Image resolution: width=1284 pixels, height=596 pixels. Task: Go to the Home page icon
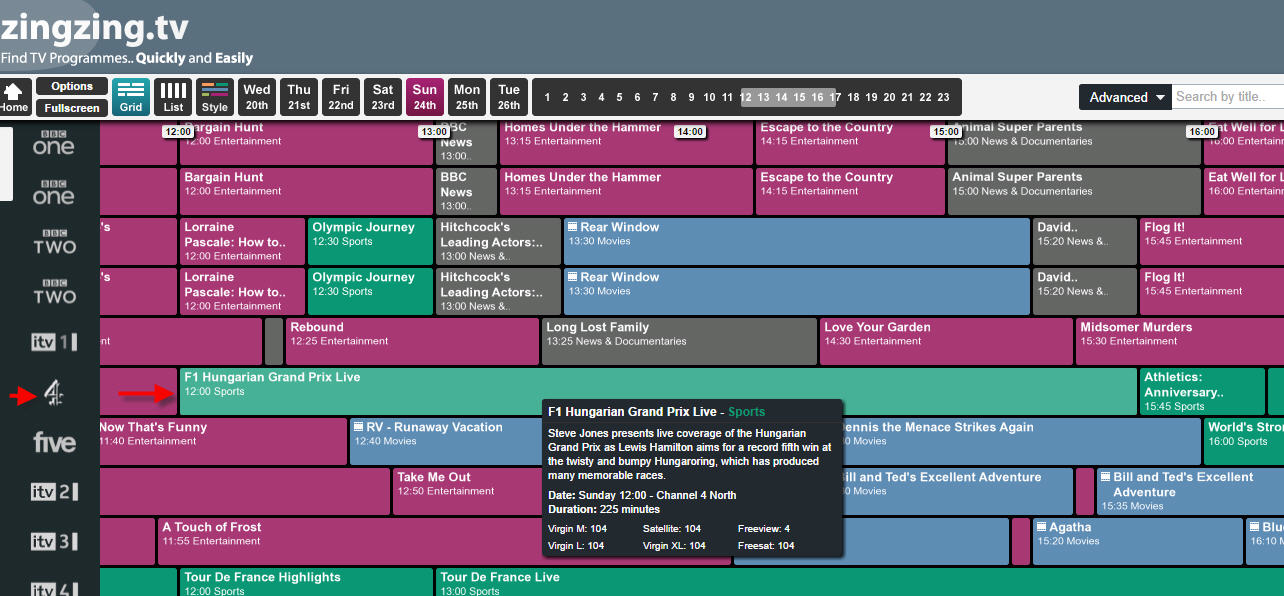[14, 97]
